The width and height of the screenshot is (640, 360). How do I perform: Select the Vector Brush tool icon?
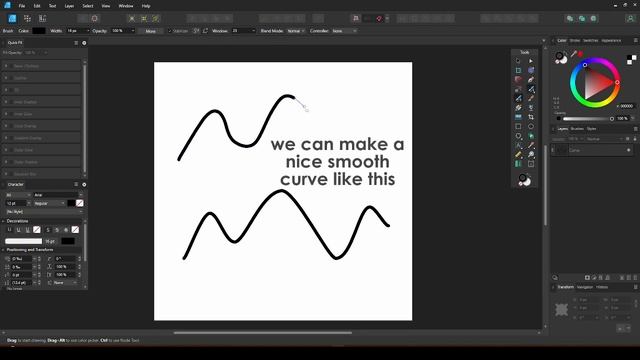click(x=518, y=98)
